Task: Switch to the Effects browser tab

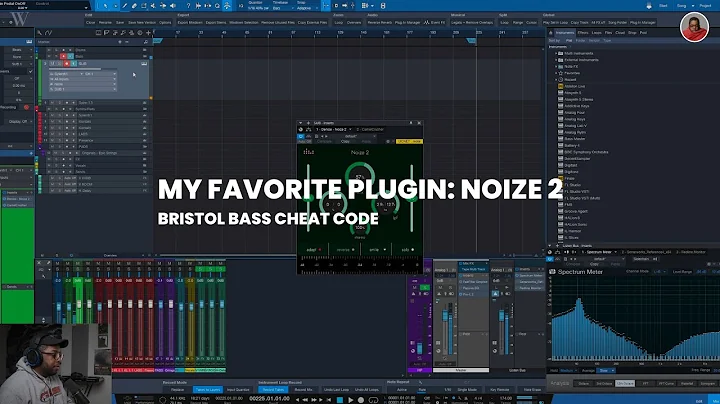Action: (x=583, y=33)
